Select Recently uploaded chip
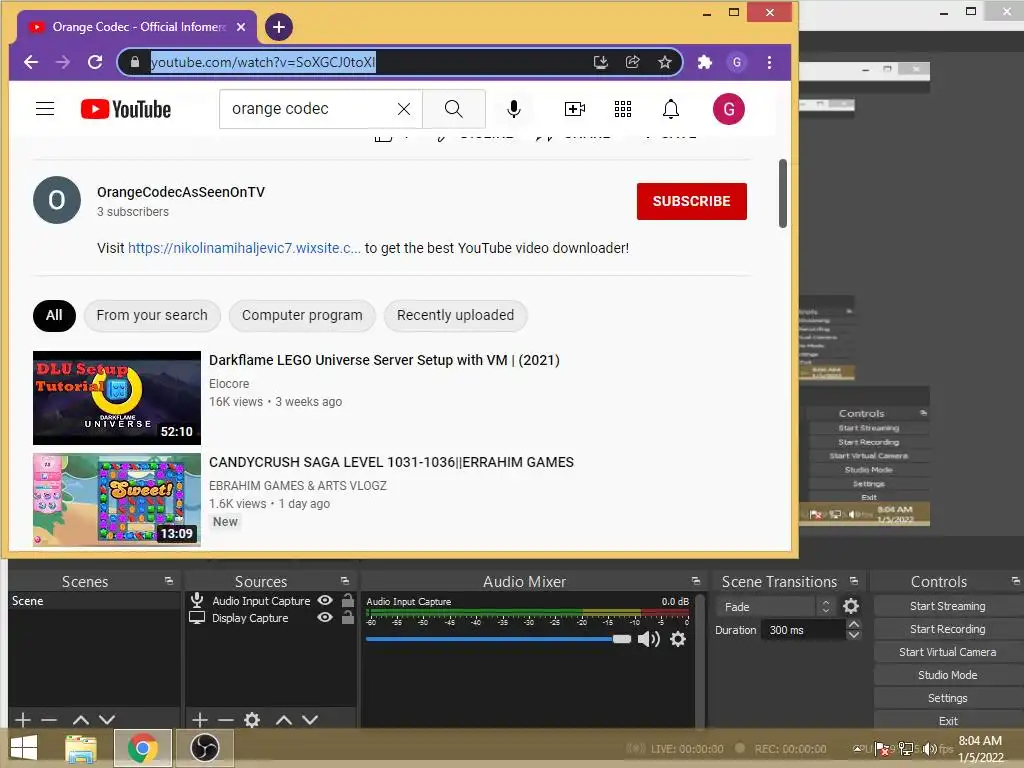The height and width of the screenshot is (768, 1024). point(456,315)
